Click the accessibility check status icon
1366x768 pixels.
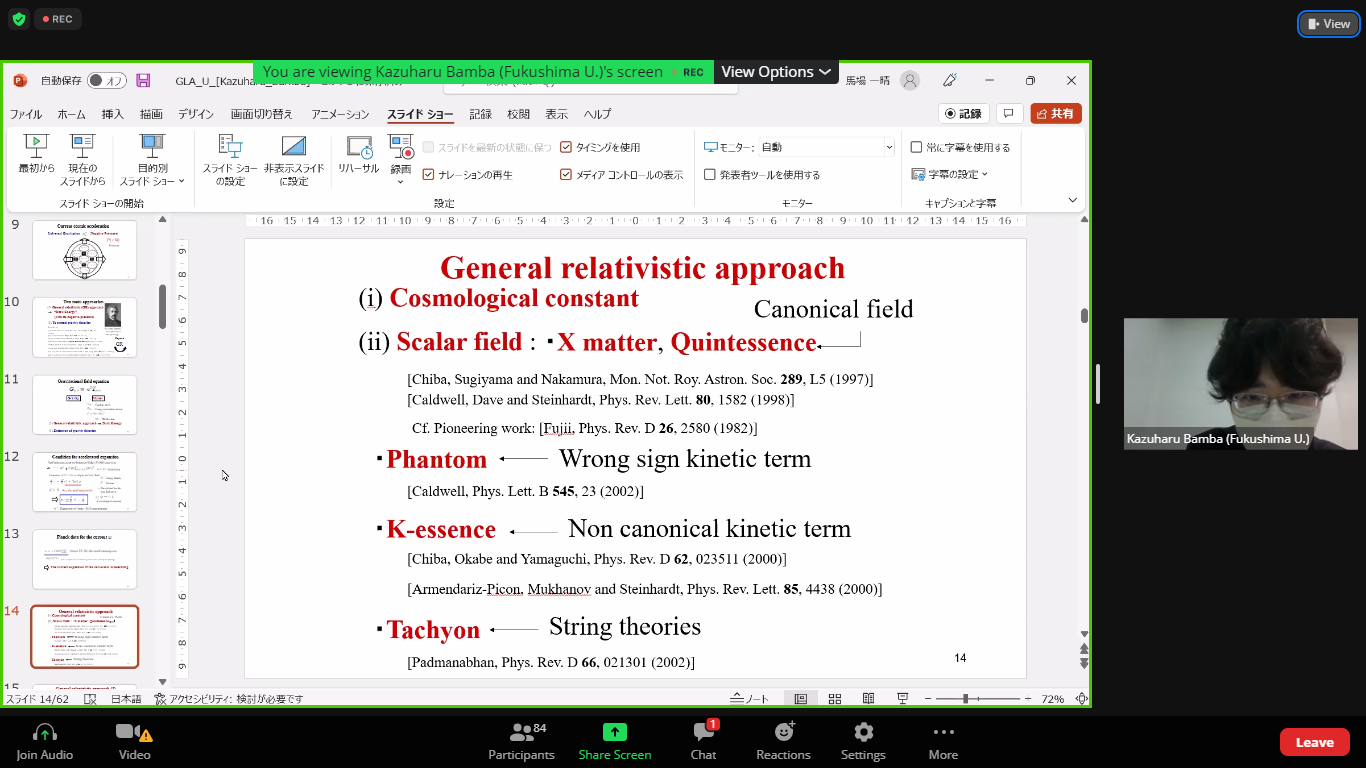160,699
